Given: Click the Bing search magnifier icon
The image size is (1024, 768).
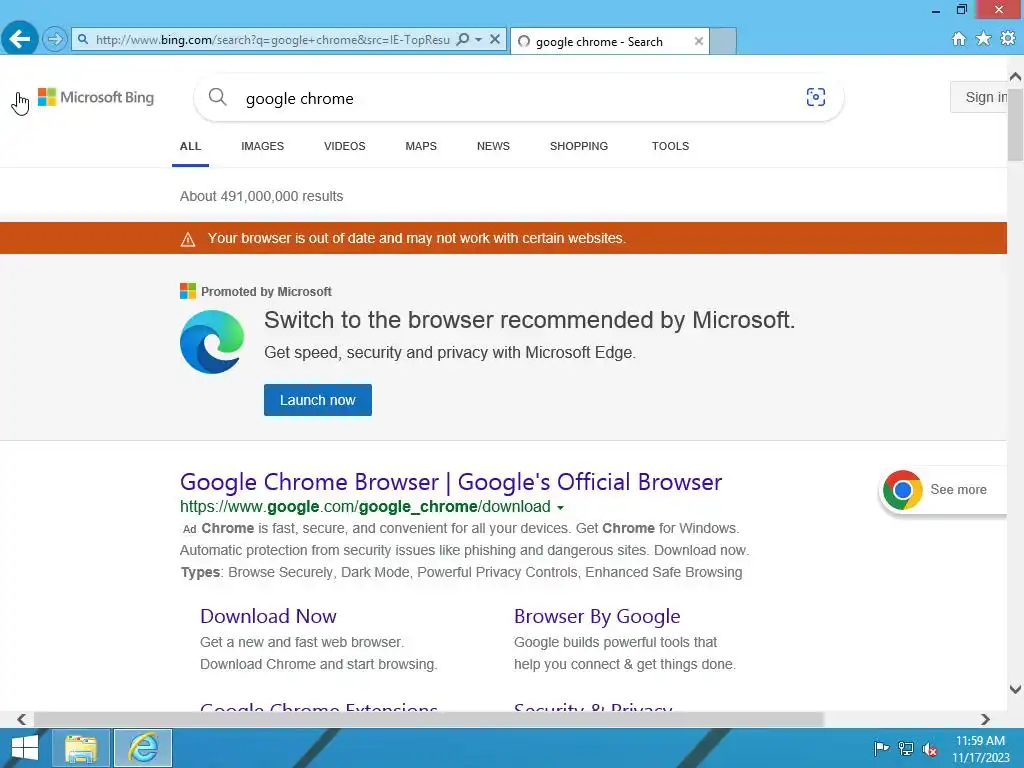Looking at the screenshot, I should [x=217, y=97].
